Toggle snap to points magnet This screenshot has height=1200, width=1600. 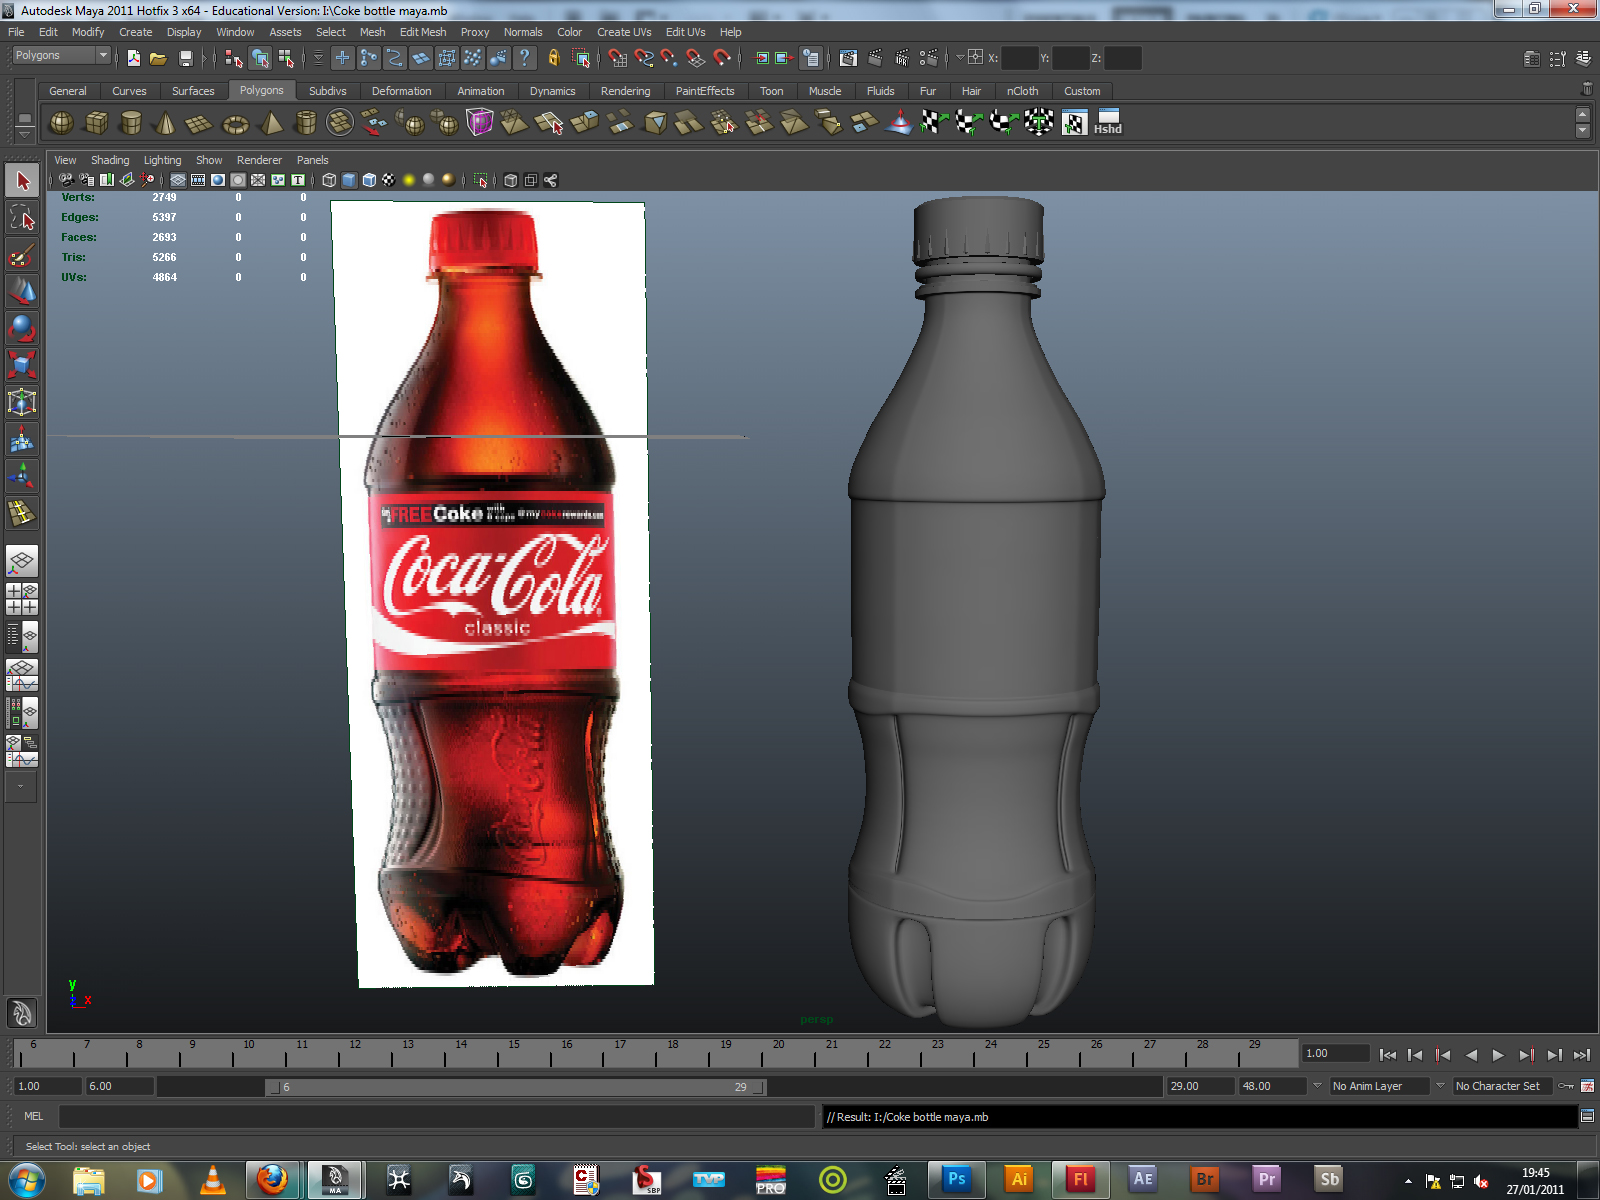(x=670, y=58)
